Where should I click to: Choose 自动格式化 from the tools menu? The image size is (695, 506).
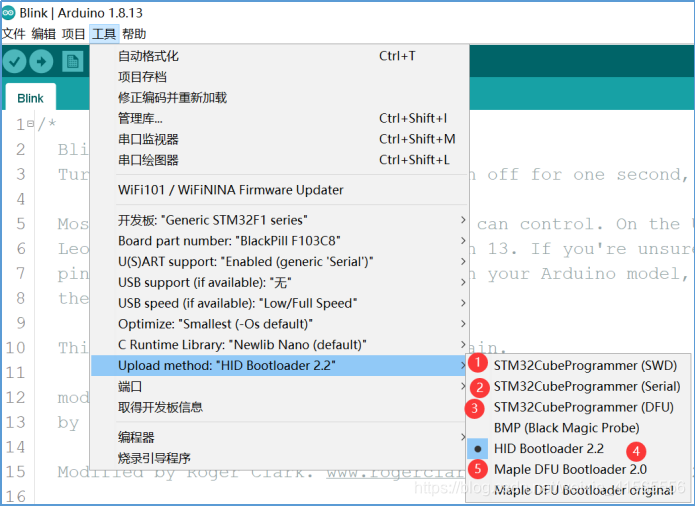point(280,56)
